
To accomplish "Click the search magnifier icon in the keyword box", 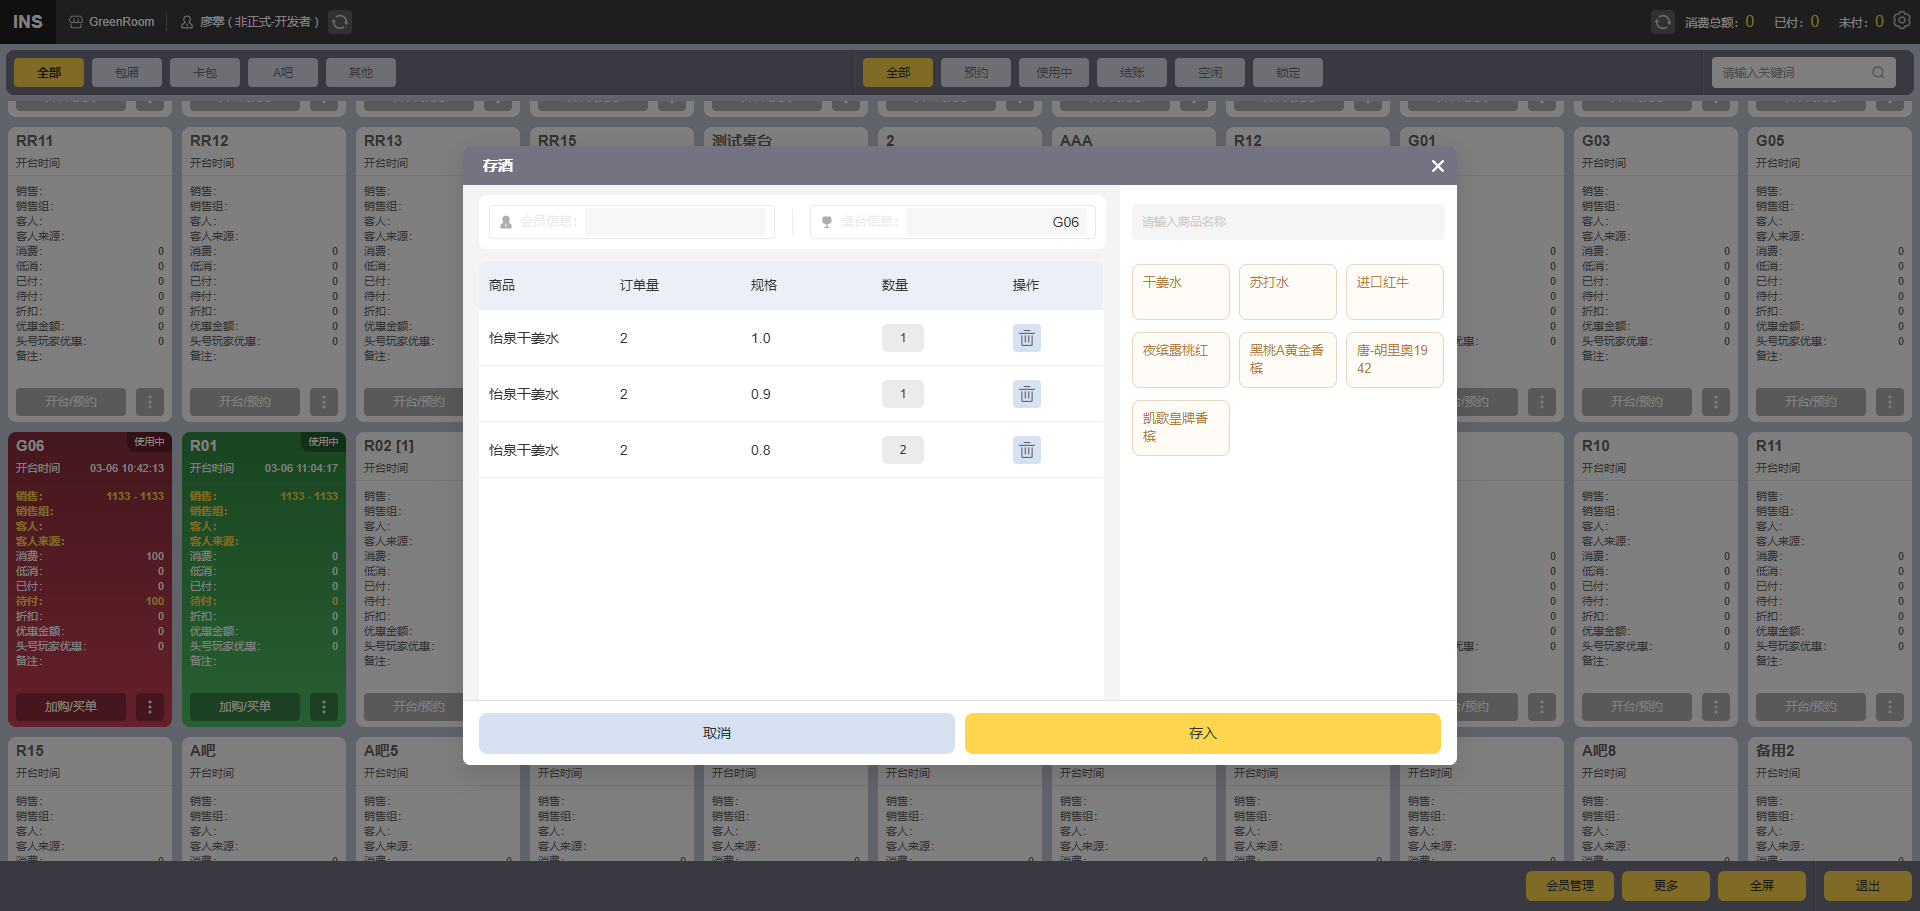I will (1878, 72).
